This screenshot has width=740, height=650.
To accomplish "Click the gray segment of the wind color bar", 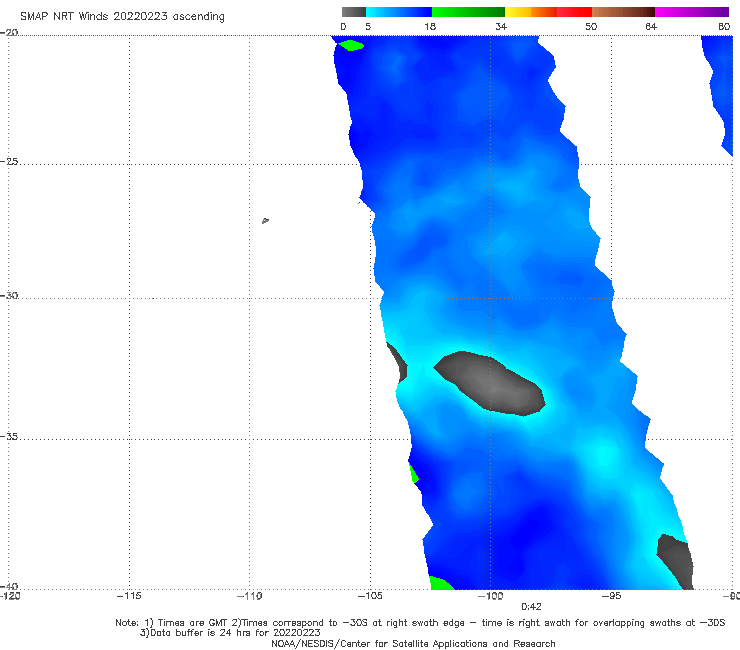I will [x=353, y=12].
